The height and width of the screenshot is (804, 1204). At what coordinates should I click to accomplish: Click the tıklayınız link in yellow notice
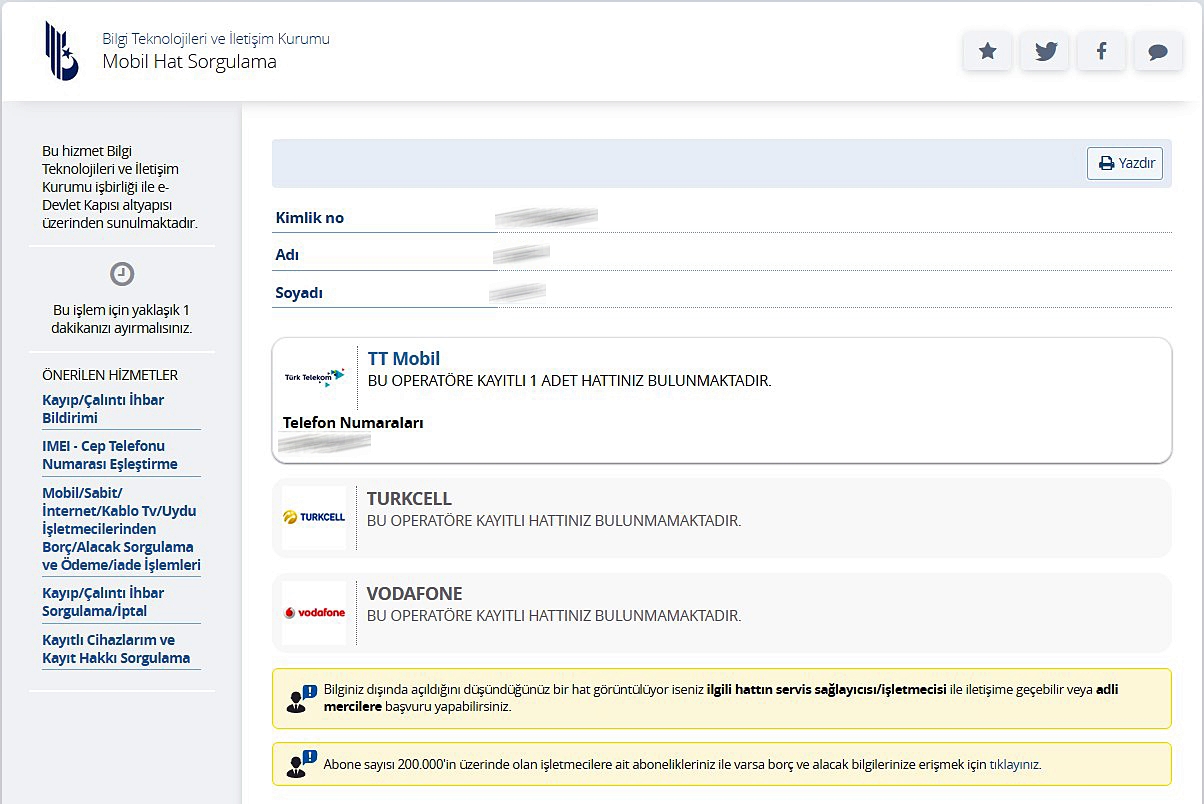pos(1014,765)
